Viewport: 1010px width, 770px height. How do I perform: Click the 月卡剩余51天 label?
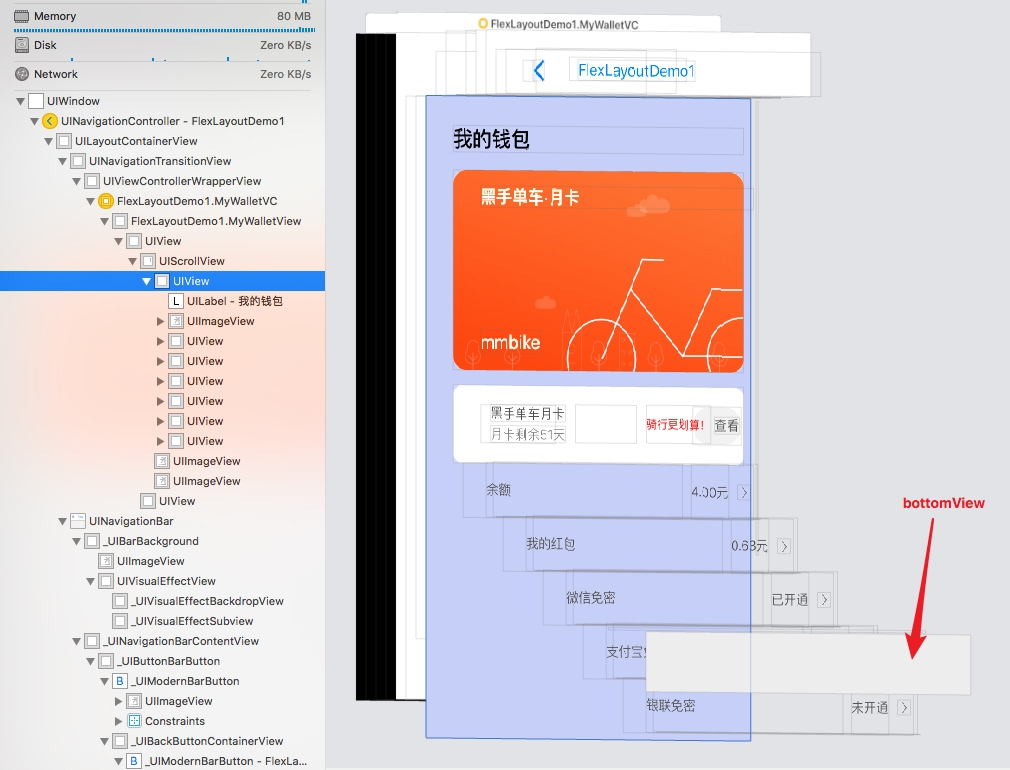527,434
